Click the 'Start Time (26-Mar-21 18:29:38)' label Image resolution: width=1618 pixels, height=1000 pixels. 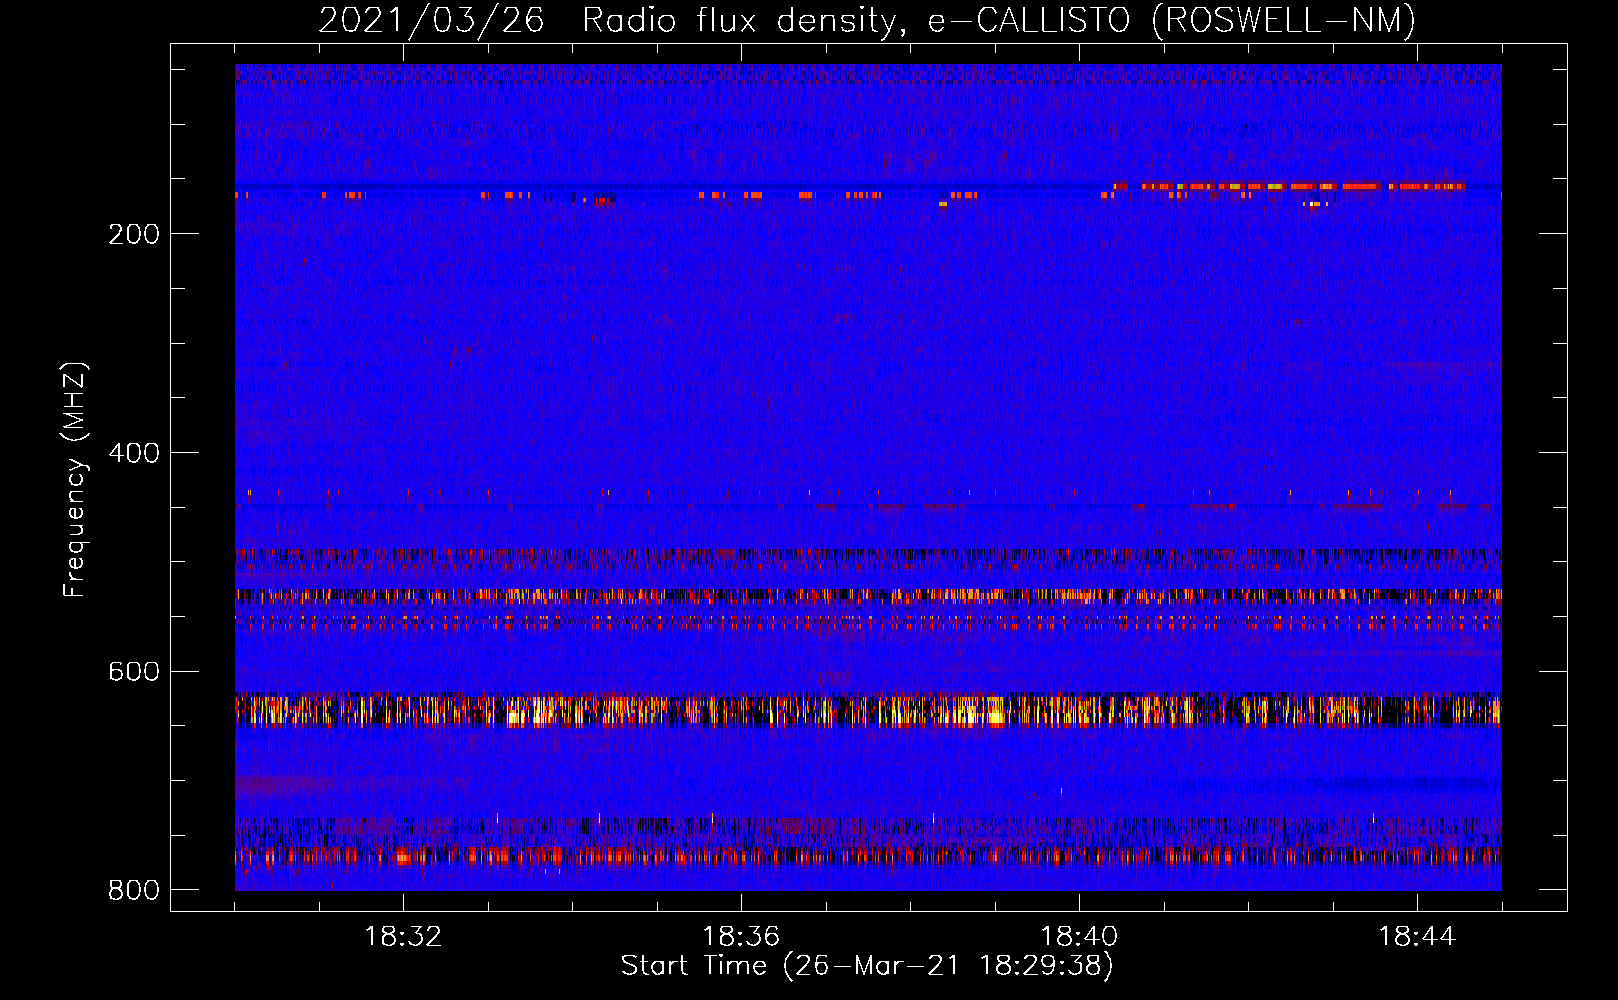[x=867, y=966]
